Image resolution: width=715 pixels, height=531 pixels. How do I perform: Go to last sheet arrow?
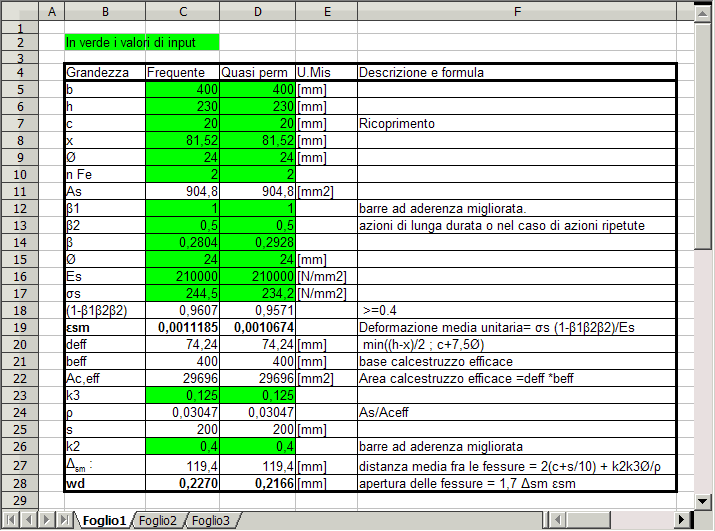coord(64,520)
